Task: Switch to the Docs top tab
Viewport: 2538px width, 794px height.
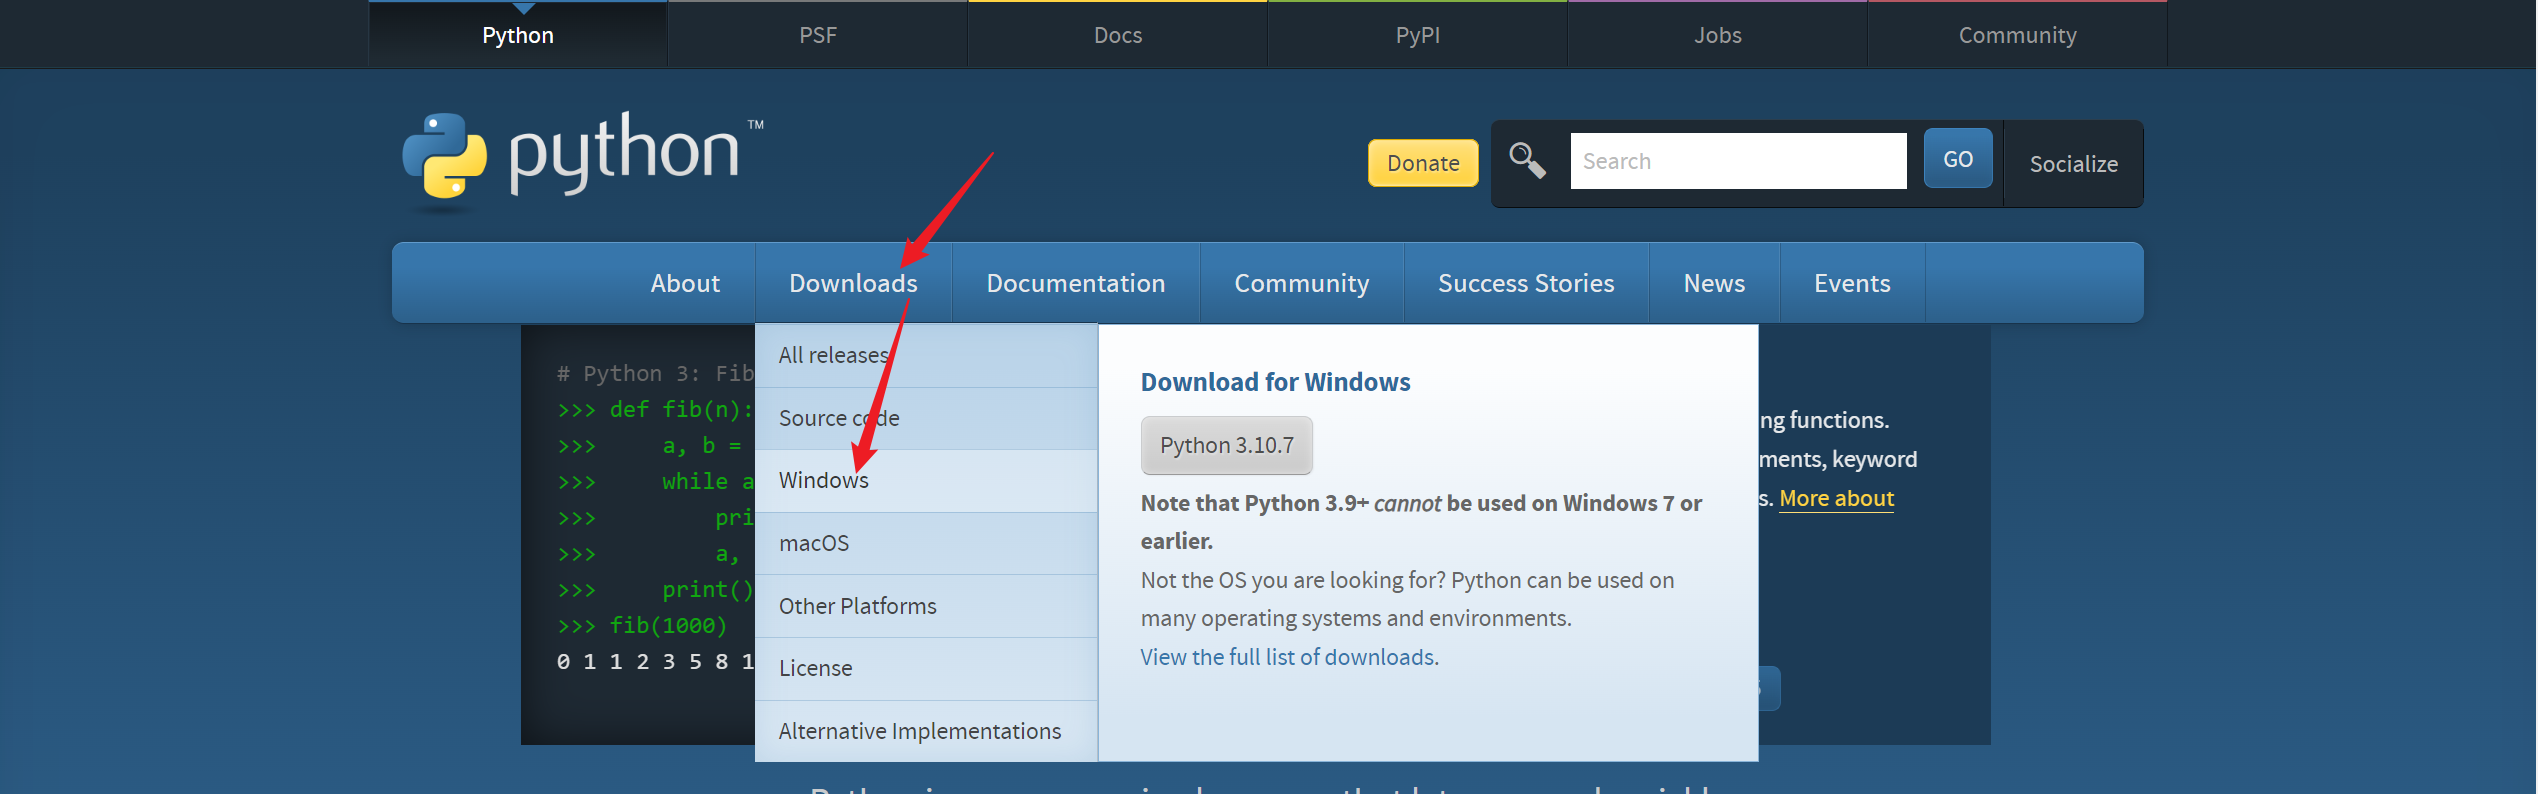Action: 1117,35
